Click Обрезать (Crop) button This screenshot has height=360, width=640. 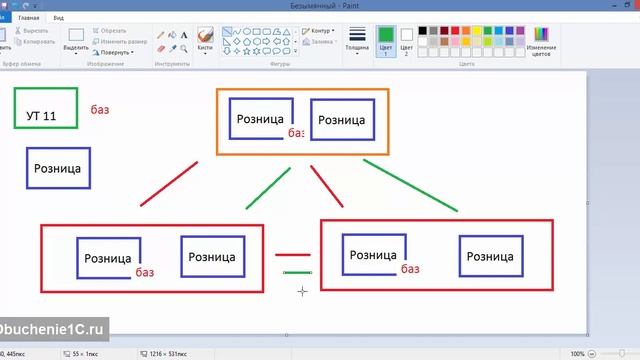[x=109, y=31]
